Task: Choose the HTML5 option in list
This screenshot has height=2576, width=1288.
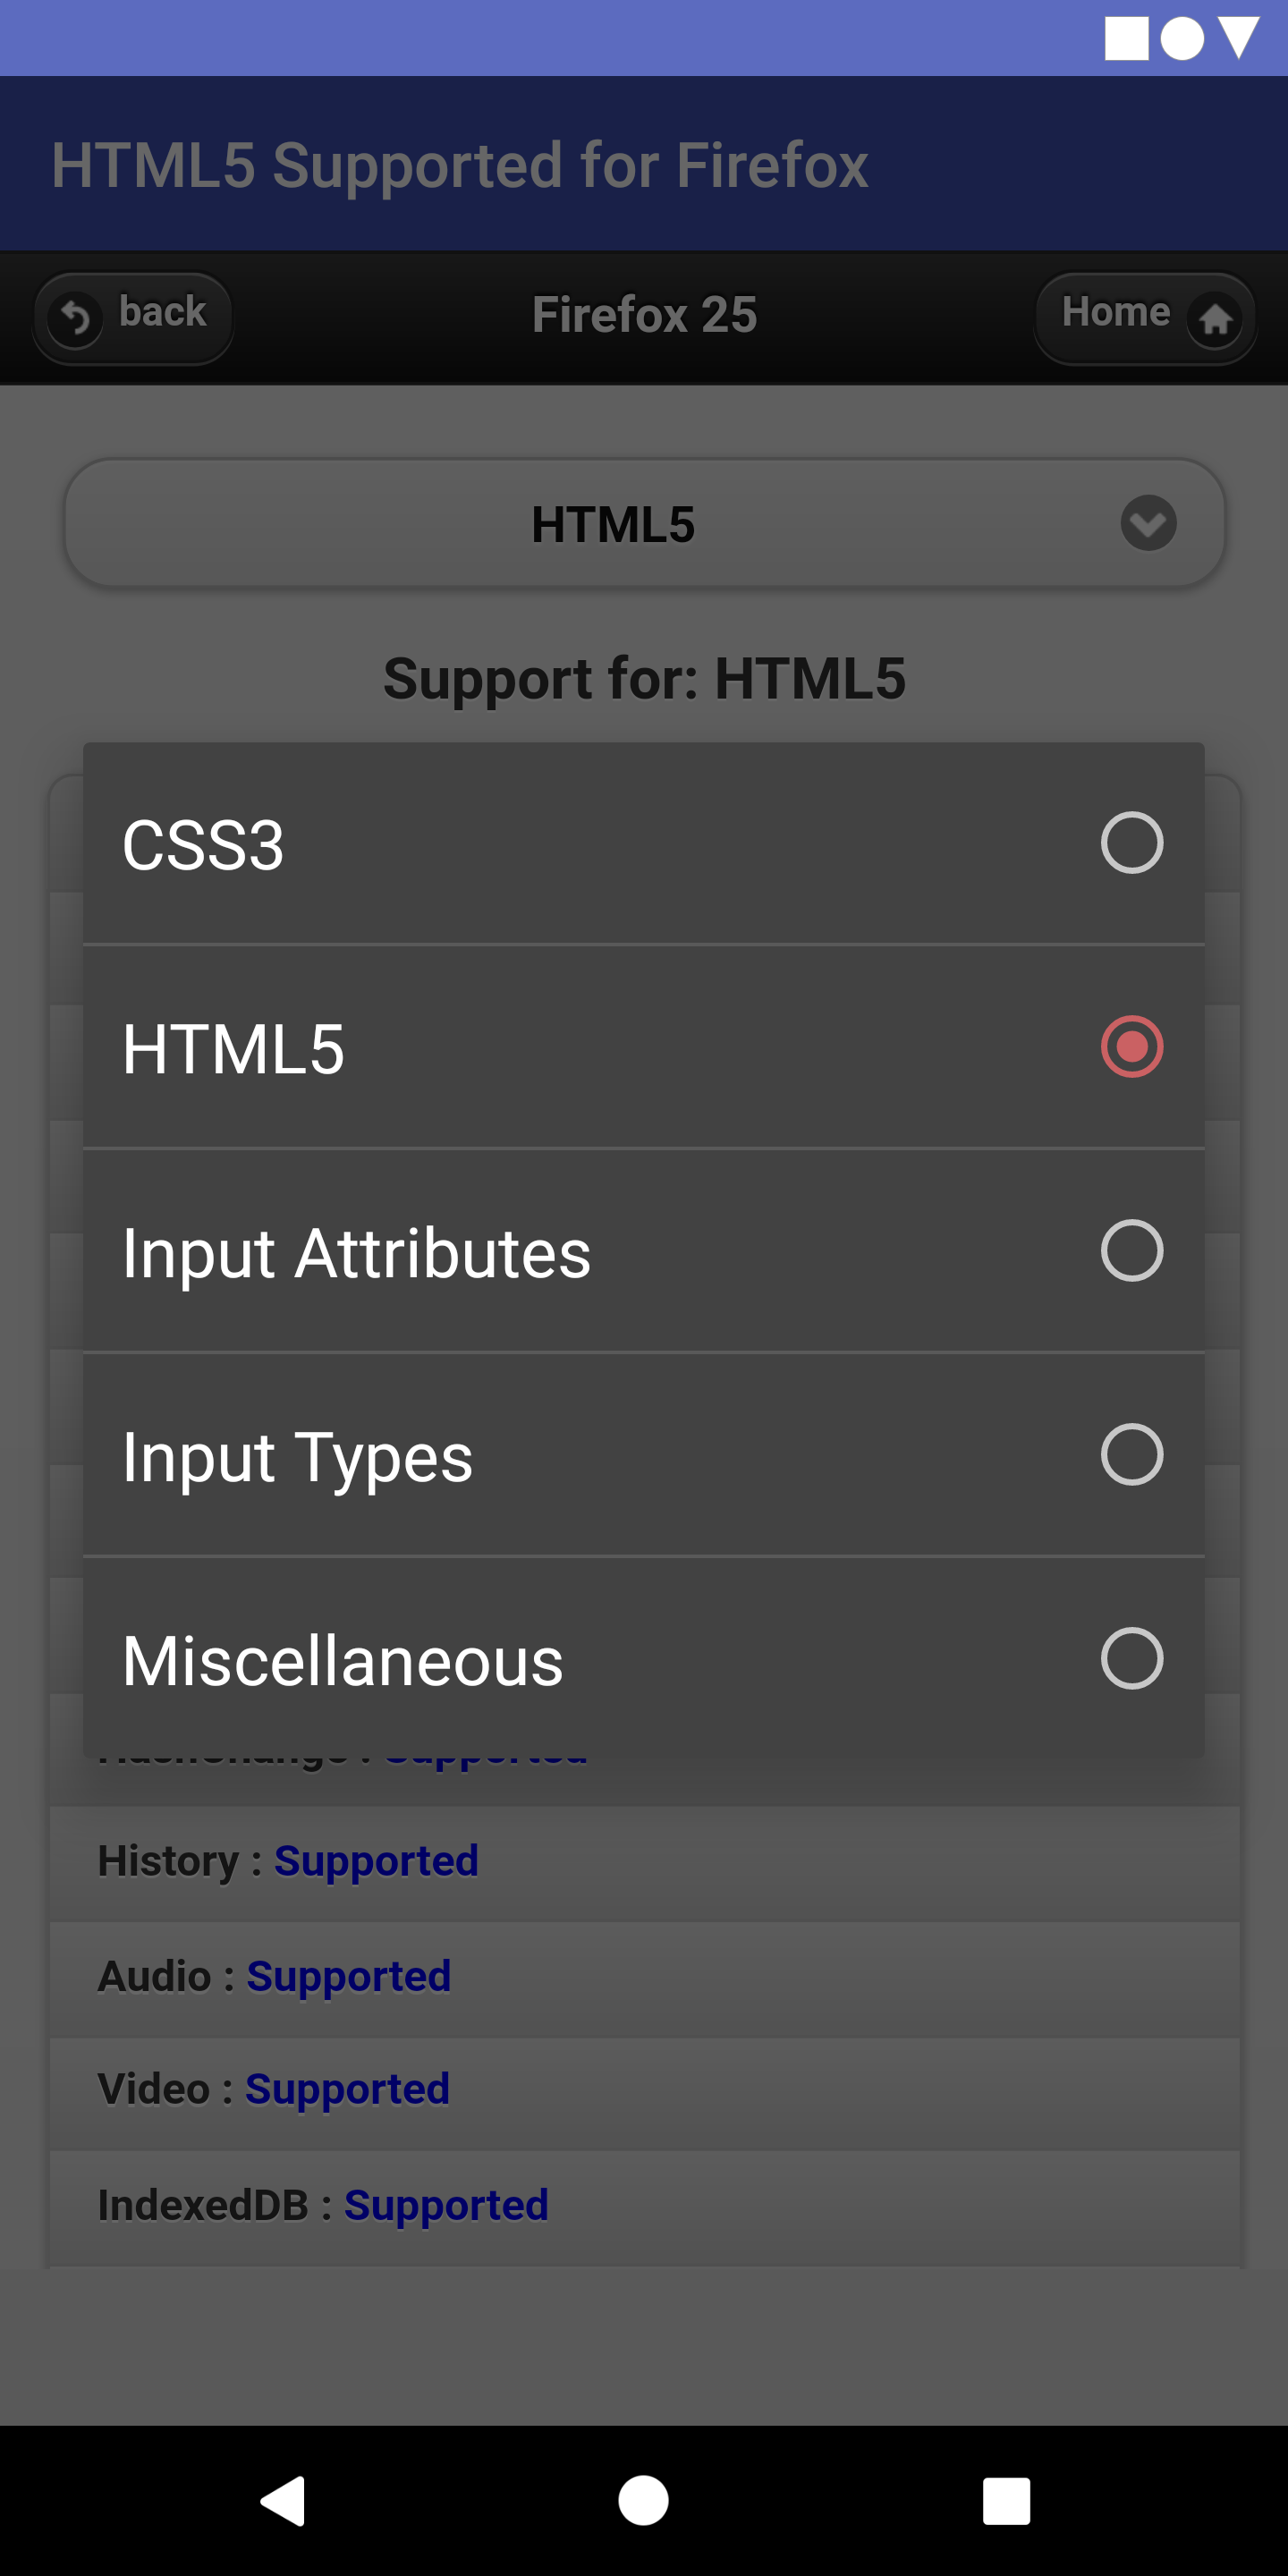Action: point(643,1047)
